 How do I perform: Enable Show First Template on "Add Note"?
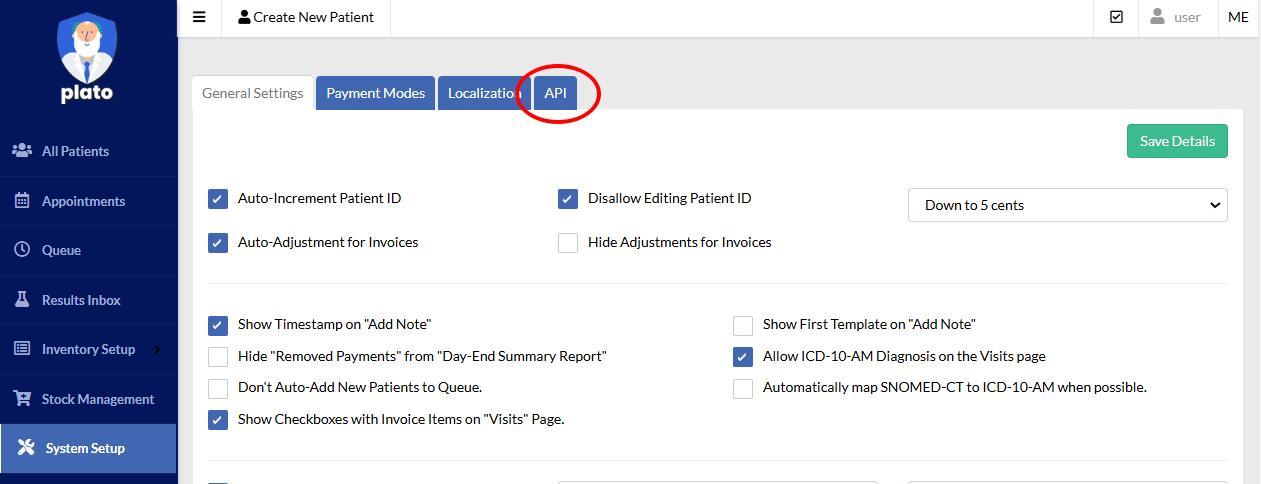pyautogui.click(x=743, y=325)
